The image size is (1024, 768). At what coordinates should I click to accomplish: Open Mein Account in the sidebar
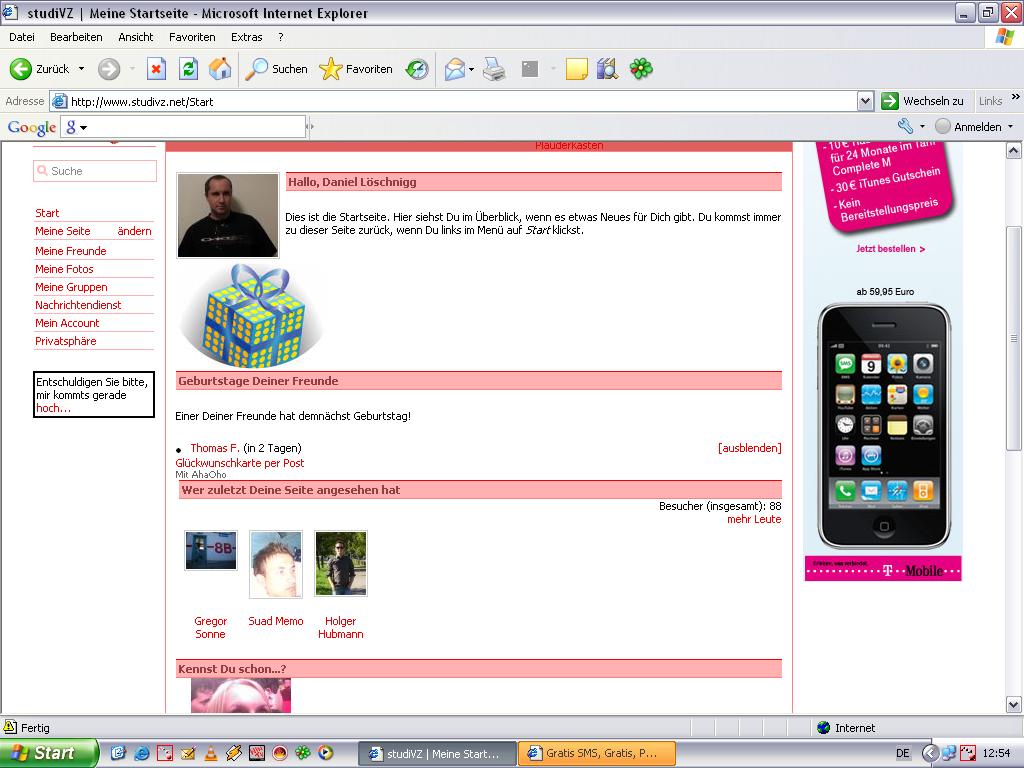pyautogui.click(x=67, y=323)
